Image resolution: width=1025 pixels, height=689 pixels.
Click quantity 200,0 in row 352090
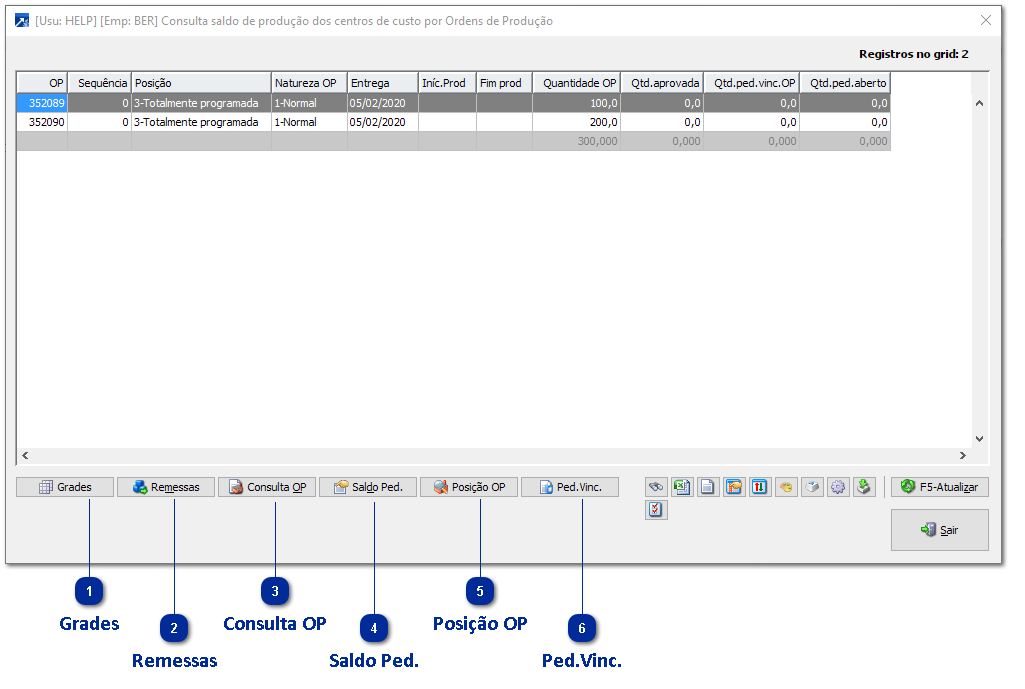tap(577, 122)
